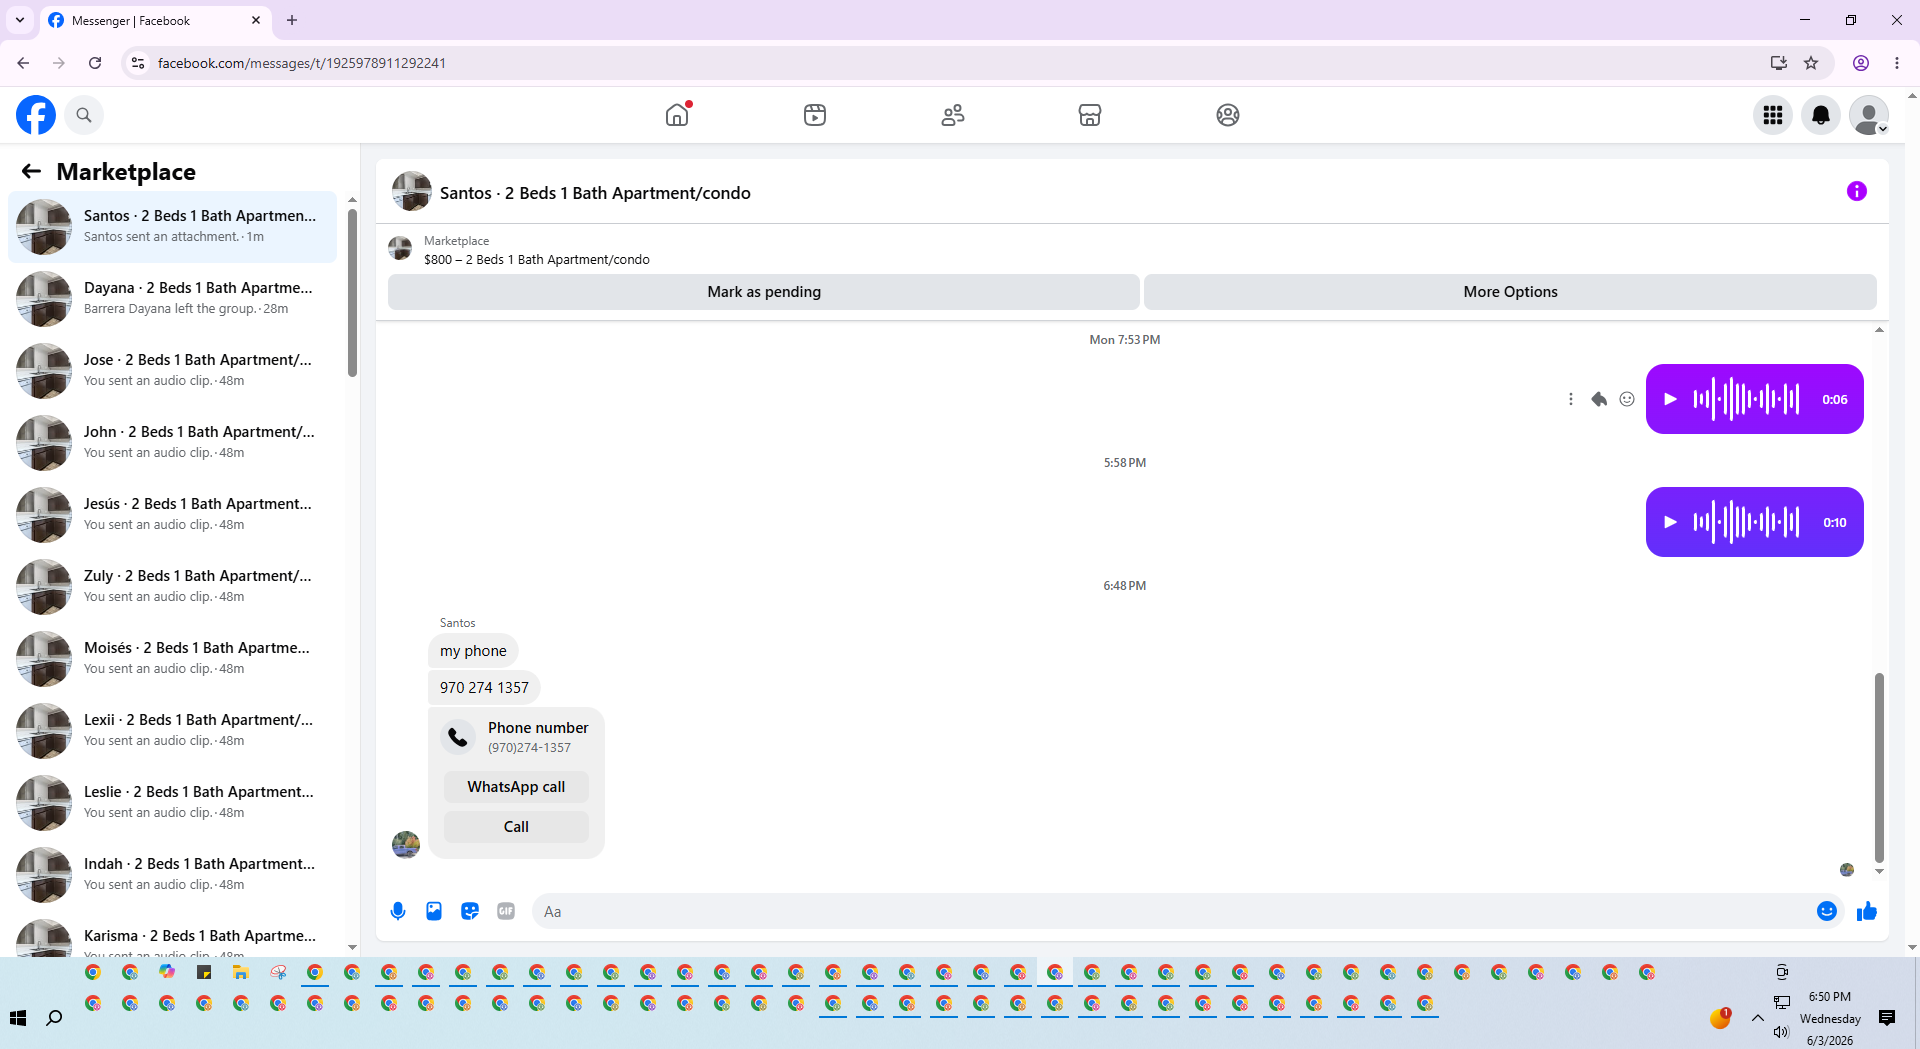The width and height of the screenshot is (1920, 1049).
Task: Choose a sticker
Action: [x=470, y=911]
